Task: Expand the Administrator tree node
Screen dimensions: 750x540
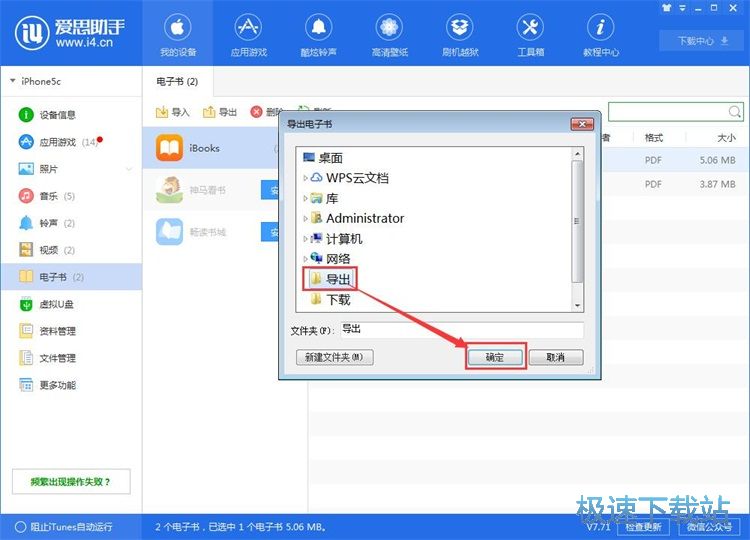Action: 305,218
